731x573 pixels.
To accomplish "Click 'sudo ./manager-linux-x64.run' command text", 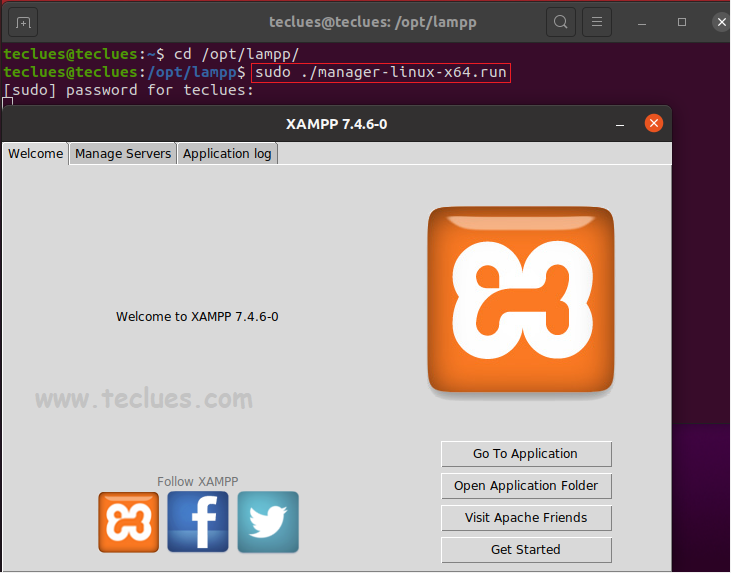I will 381,72.
